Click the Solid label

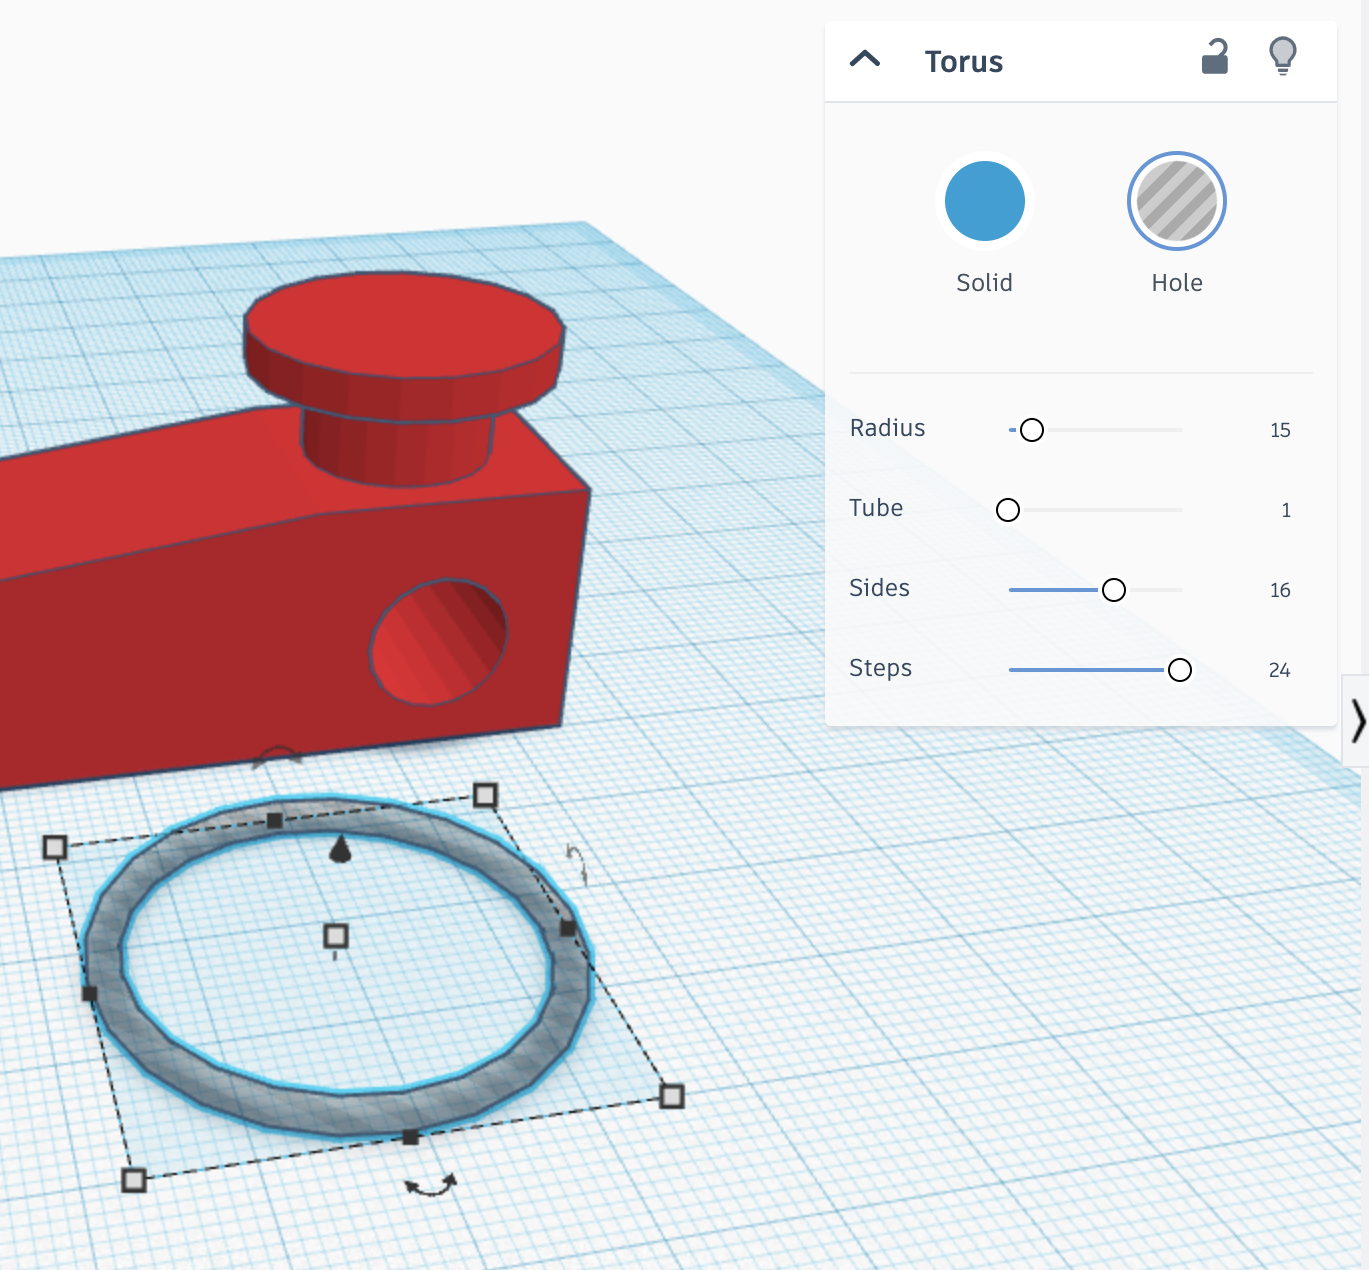click(x=985, y=283)
